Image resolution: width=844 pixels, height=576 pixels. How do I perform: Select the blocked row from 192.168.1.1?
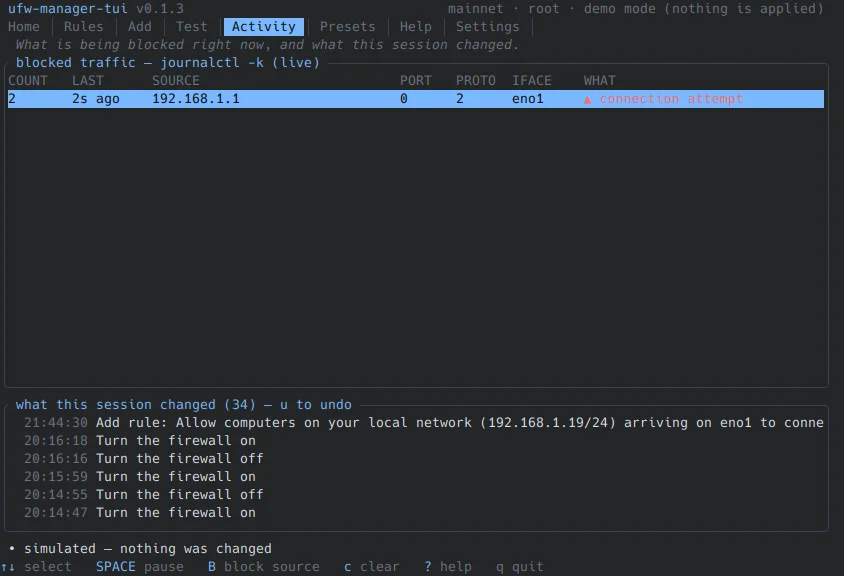pyautogui.click(x=416, y=99)
